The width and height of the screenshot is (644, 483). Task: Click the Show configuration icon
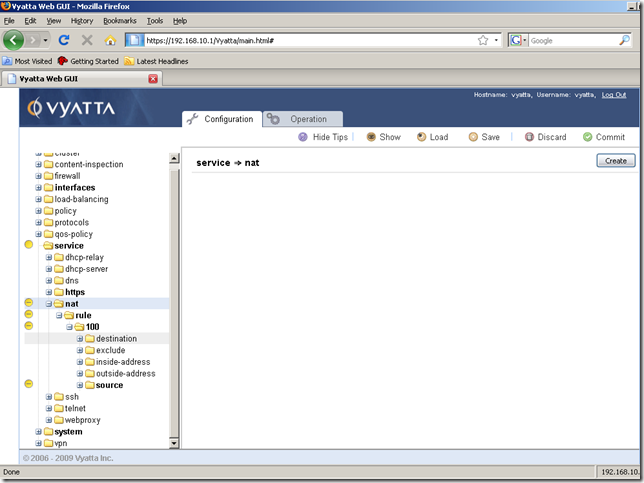tap(371, 137)
